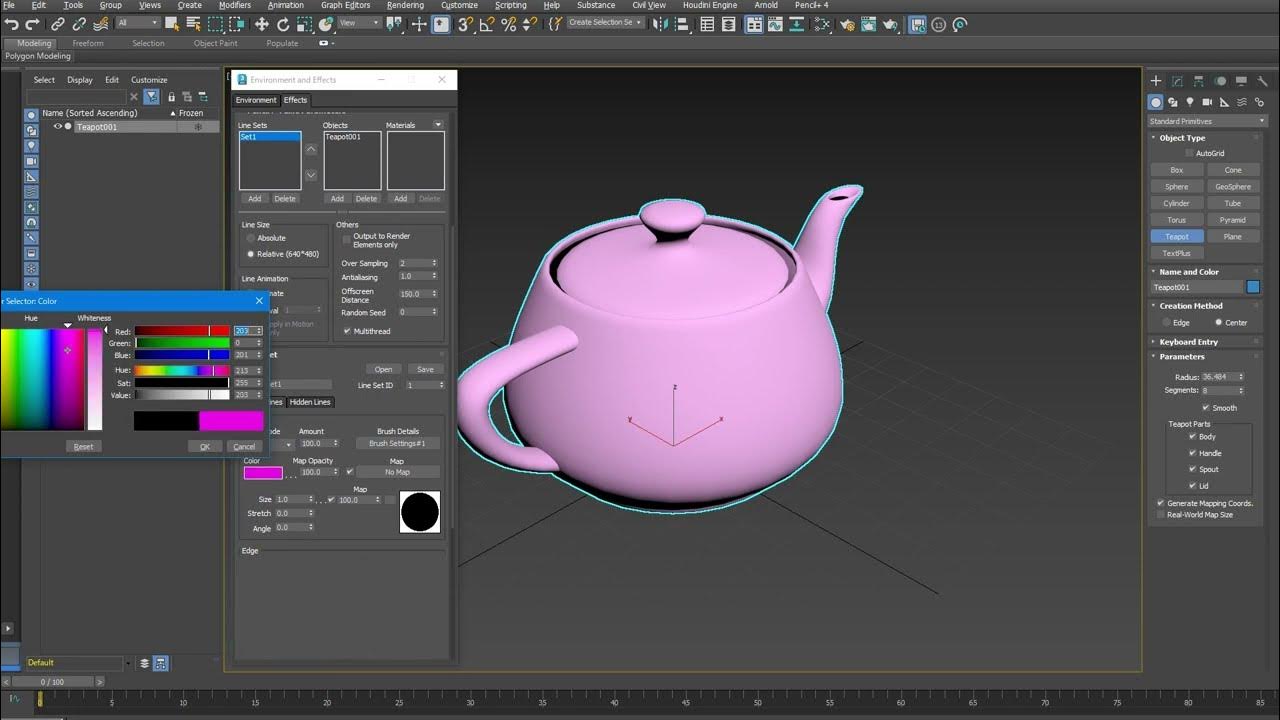The height and width of the screenshot is (720, 1280).
Task: Toggle the 3D Snaps icon
Action: [465, 24]
